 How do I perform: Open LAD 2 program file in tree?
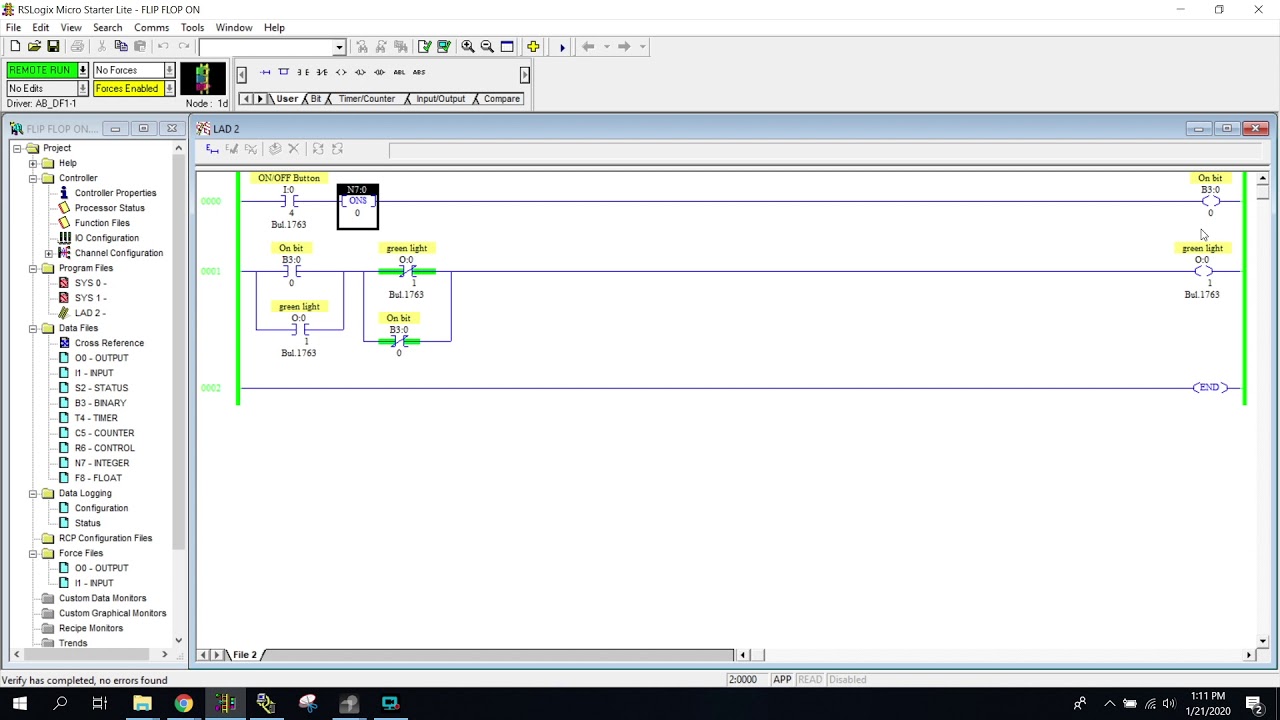tap(90, 313)
